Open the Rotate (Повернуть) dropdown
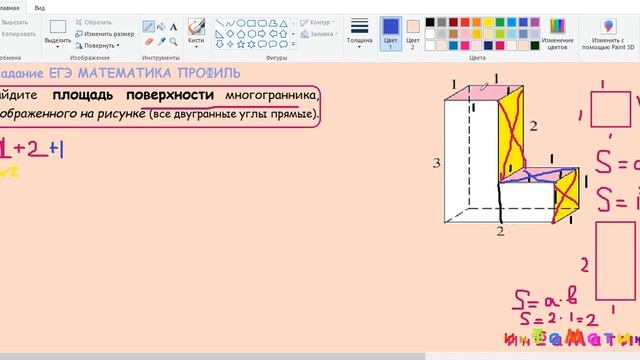Viewport: 640px width, 360px height. 98,45
